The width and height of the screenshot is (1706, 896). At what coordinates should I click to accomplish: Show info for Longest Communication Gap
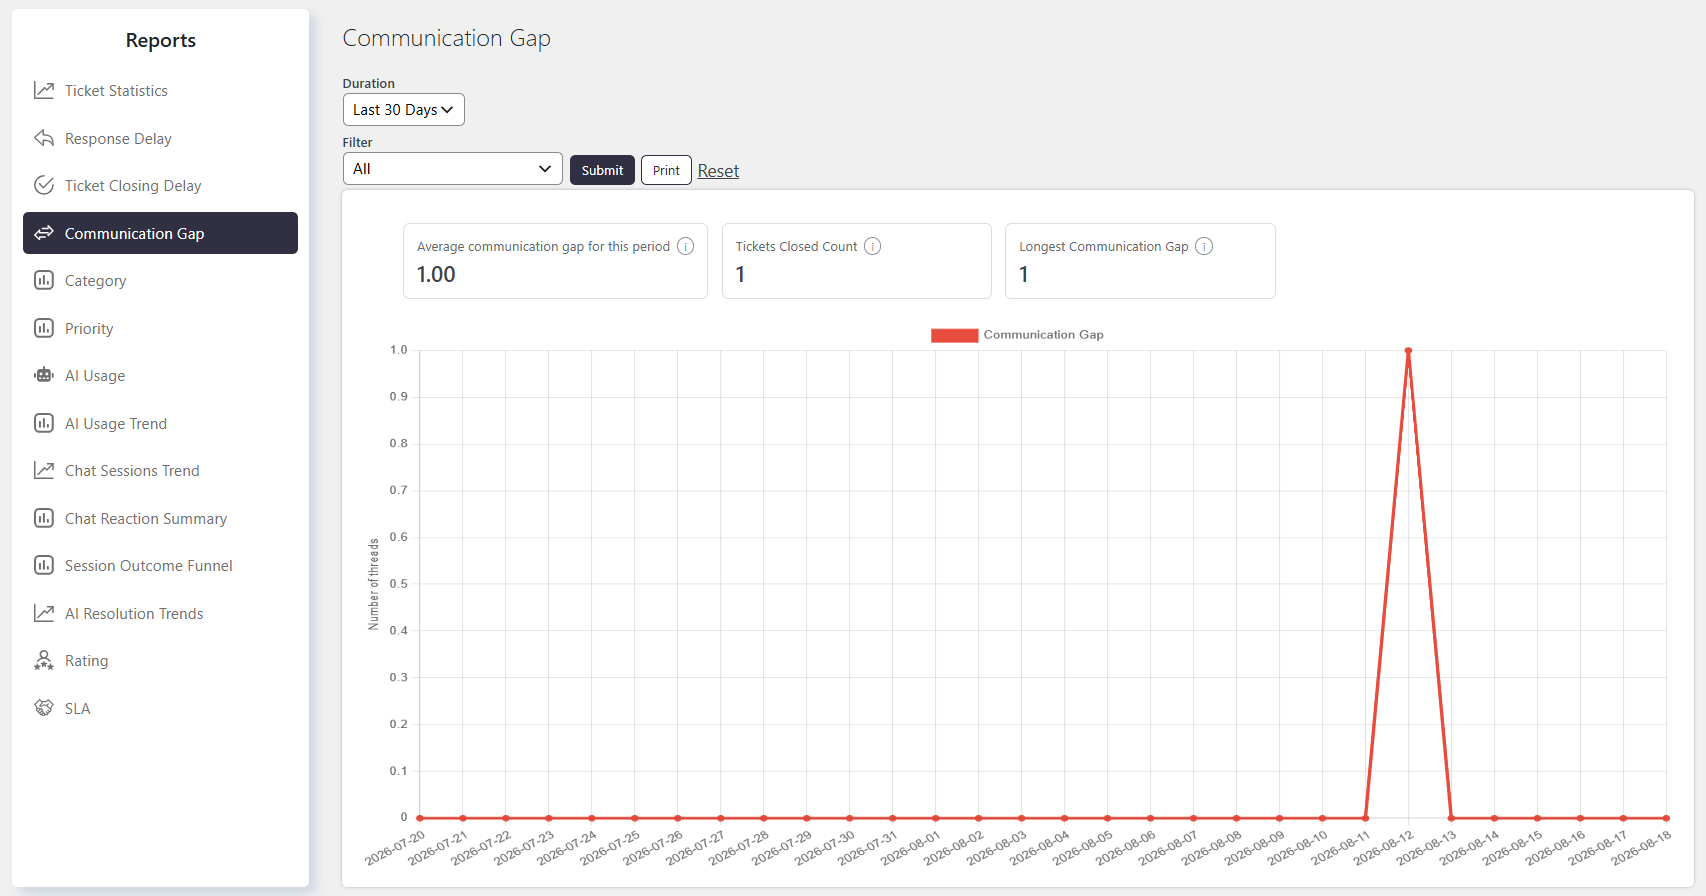pos(1204,246)
